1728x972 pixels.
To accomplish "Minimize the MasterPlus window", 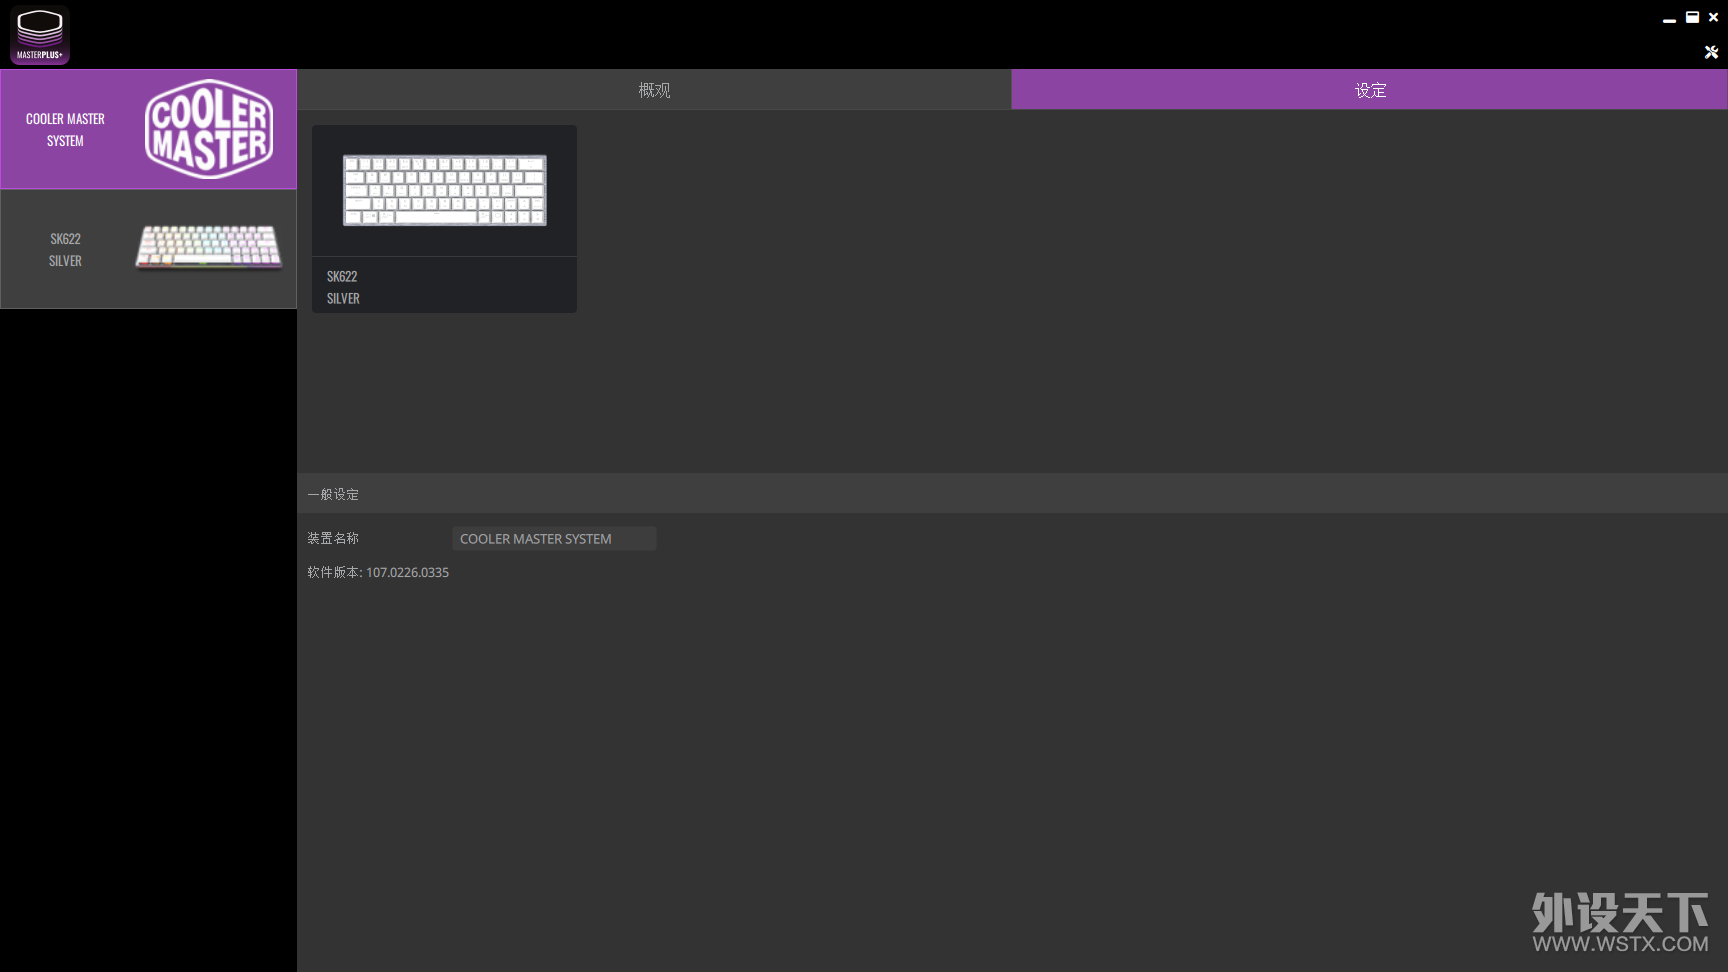I will click(1669, 19).
